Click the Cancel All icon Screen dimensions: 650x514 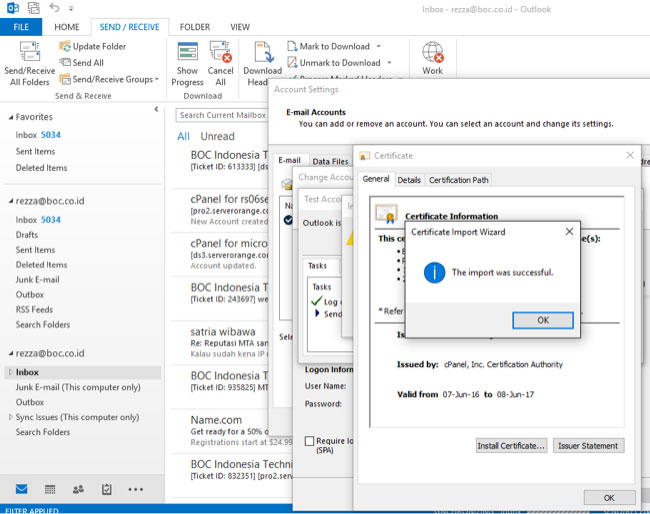pos(221,63)
